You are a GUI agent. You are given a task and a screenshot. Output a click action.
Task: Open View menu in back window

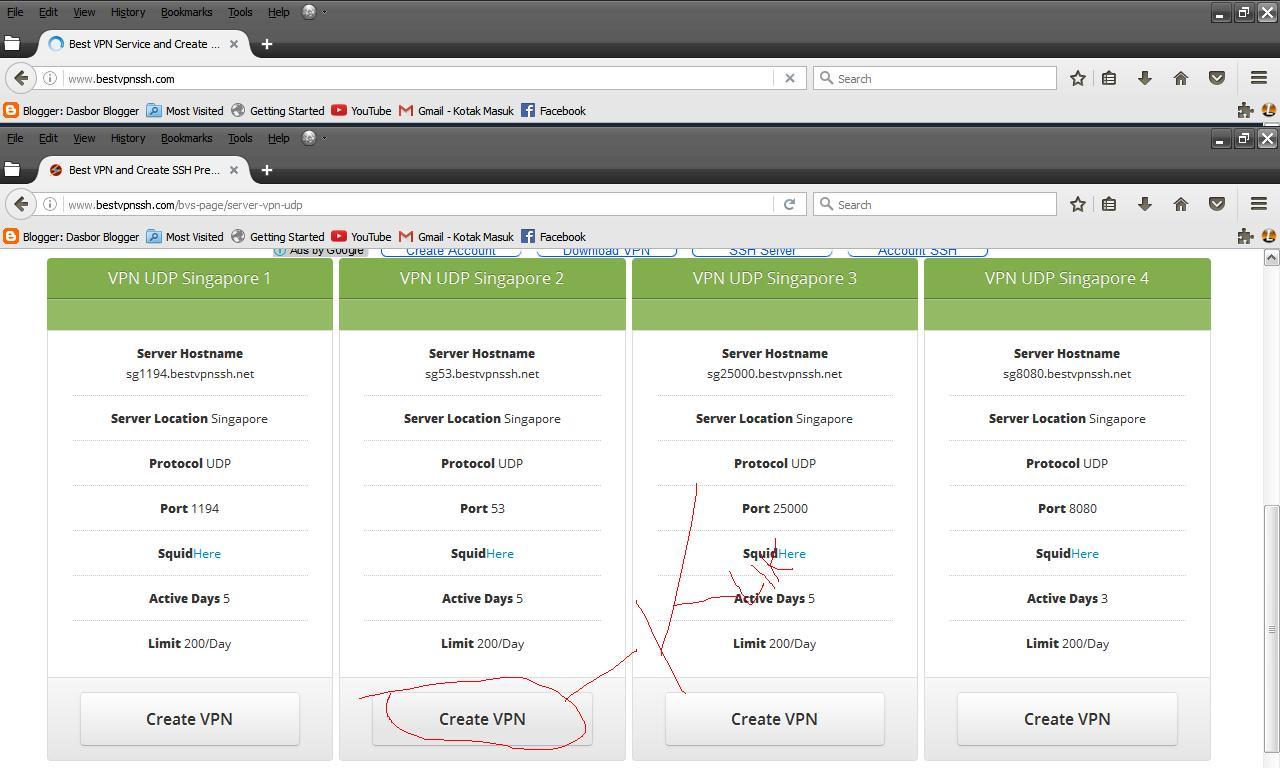84,12
